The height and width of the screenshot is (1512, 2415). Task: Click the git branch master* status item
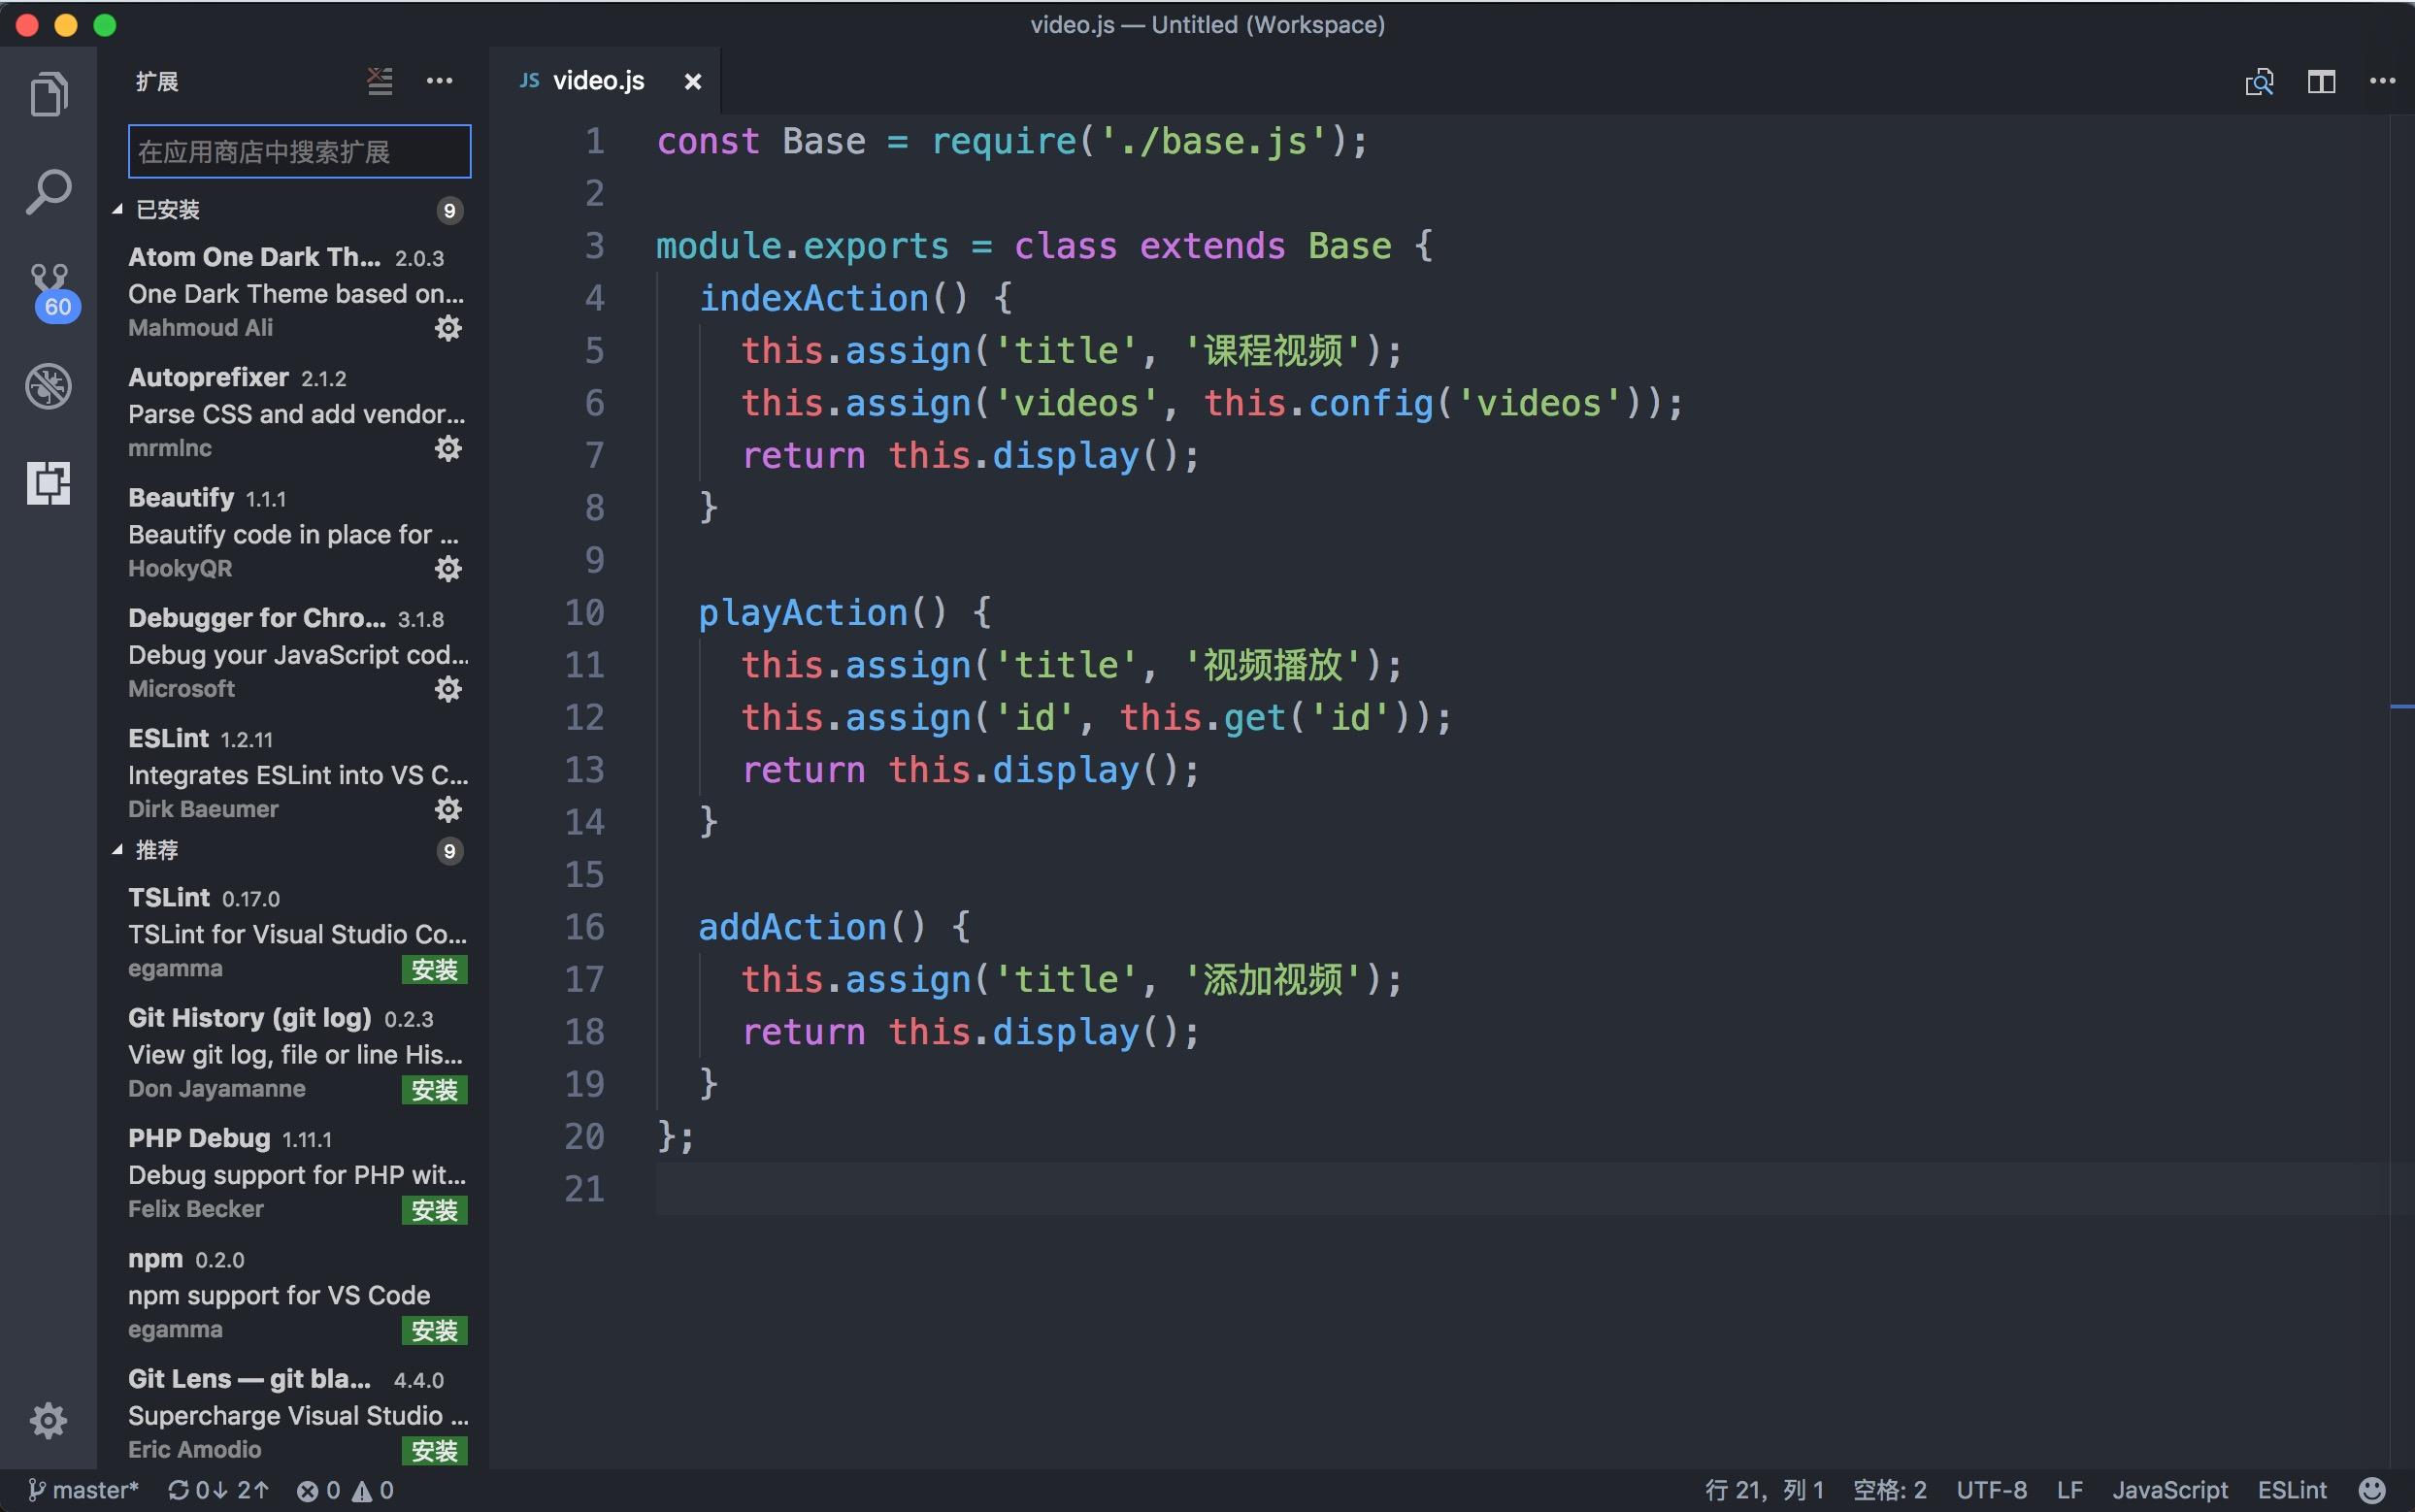(85, 1489)
